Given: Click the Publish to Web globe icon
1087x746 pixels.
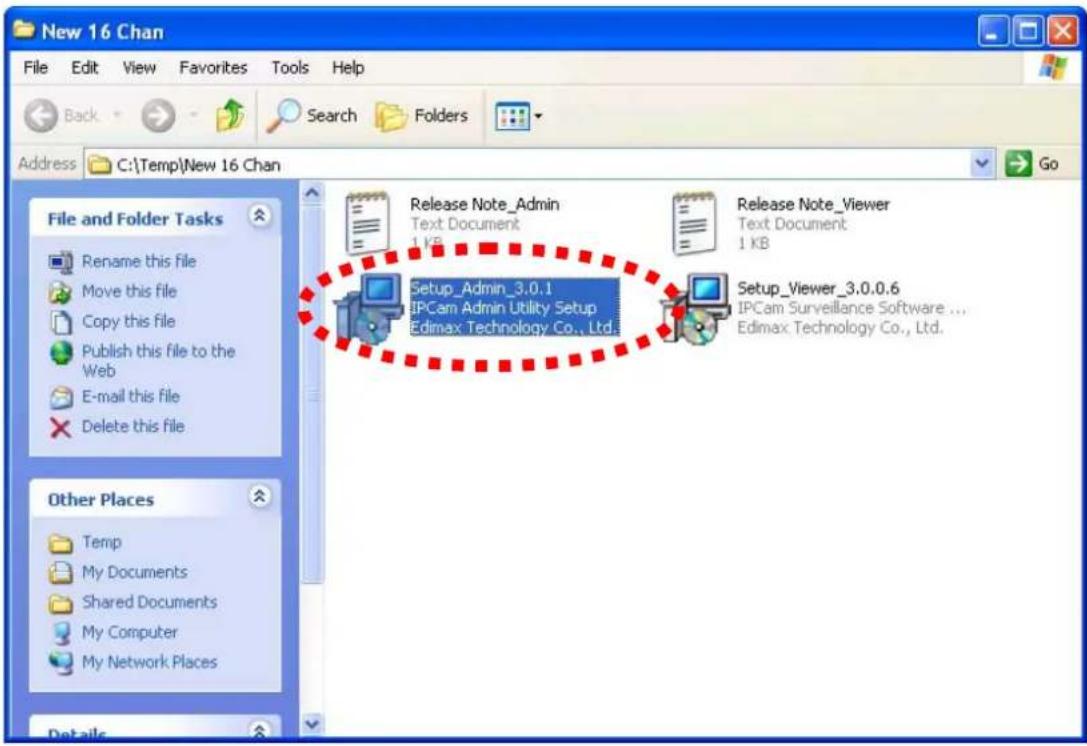Looking at the screenshot, I should click(x=61, y=353).
